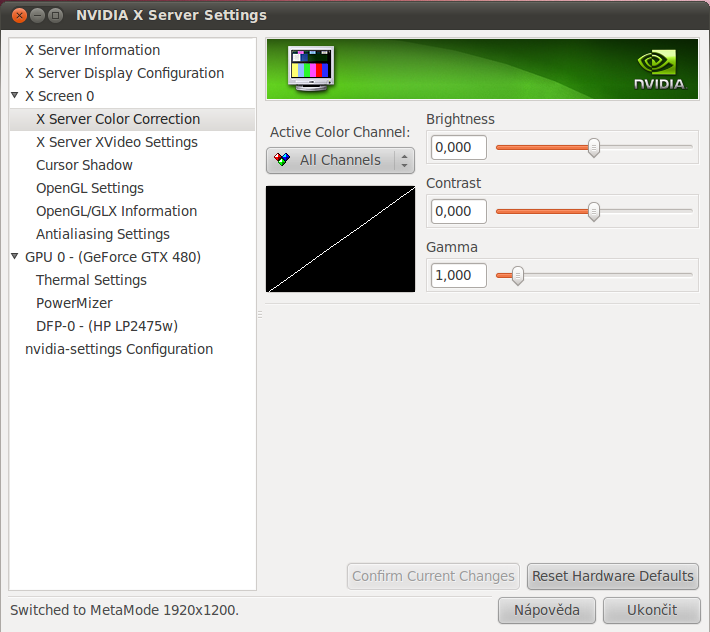Click the Brightness label

point(460,119)
